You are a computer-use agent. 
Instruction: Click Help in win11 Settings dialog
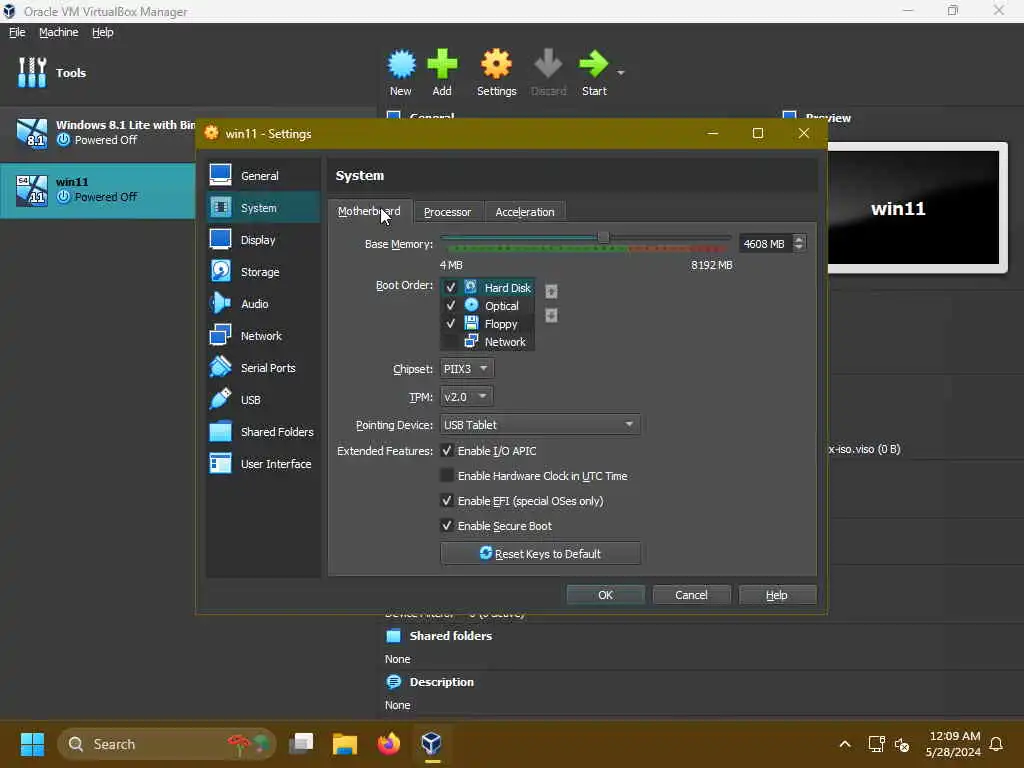tap(776, 595)
